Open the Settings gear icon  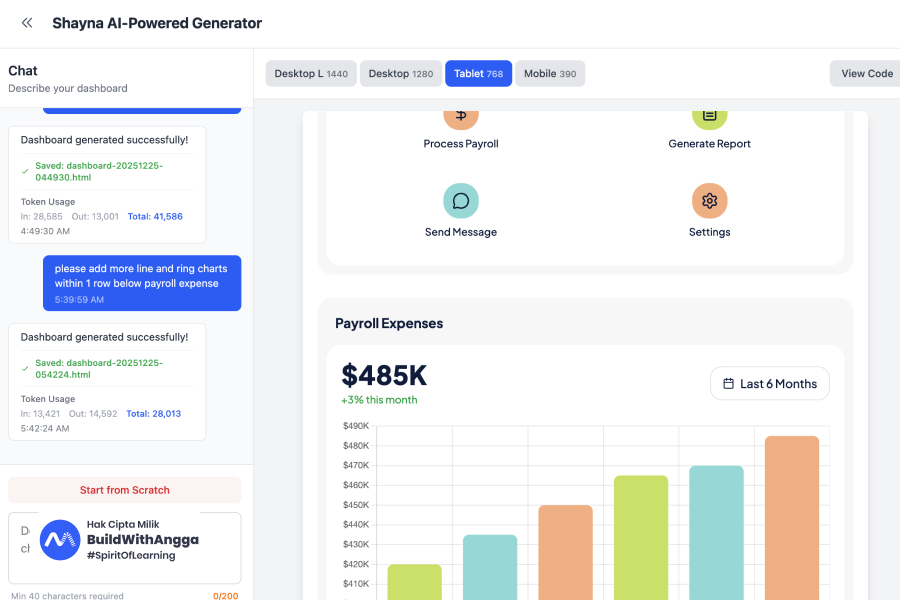[x=709, y=201]
